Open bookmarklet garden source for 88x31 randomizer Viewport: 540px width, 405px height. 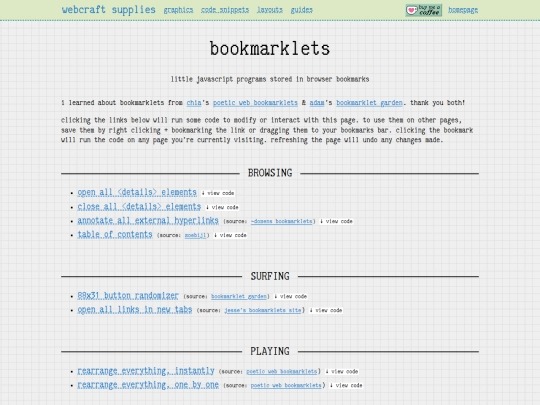tap(239, 297)
